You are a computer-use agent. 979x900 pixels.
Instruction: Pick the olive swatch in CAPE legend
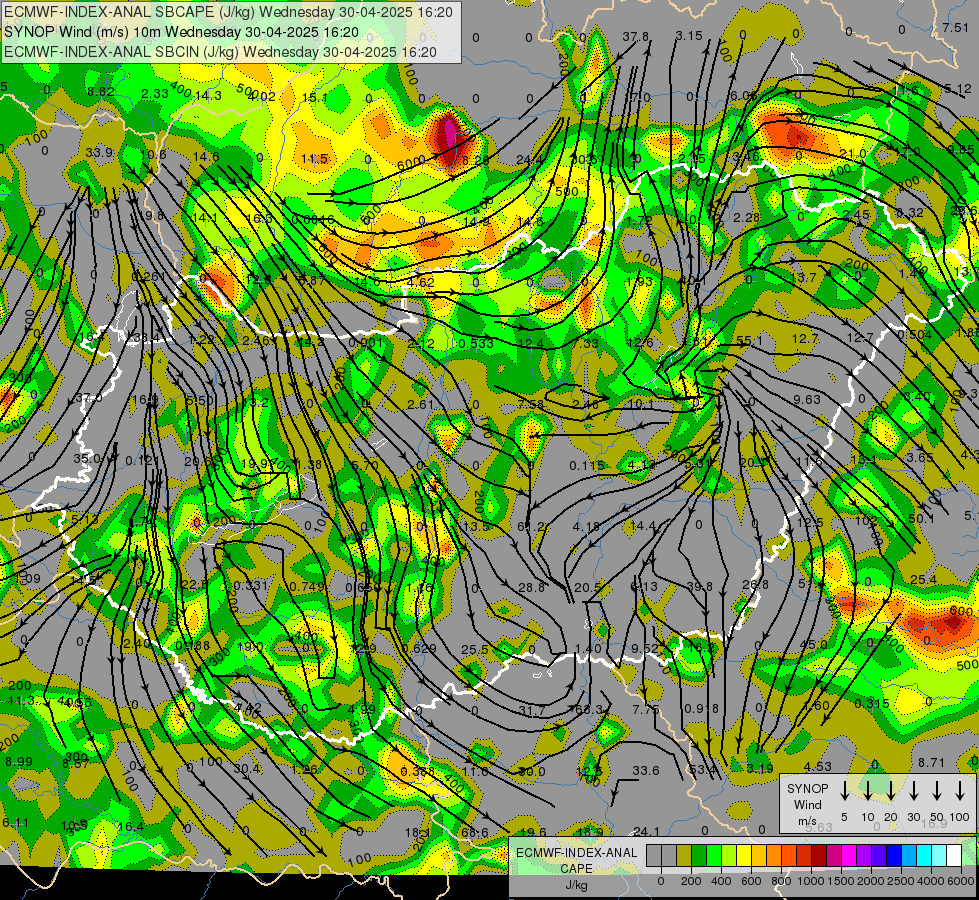tap(684, 855)
